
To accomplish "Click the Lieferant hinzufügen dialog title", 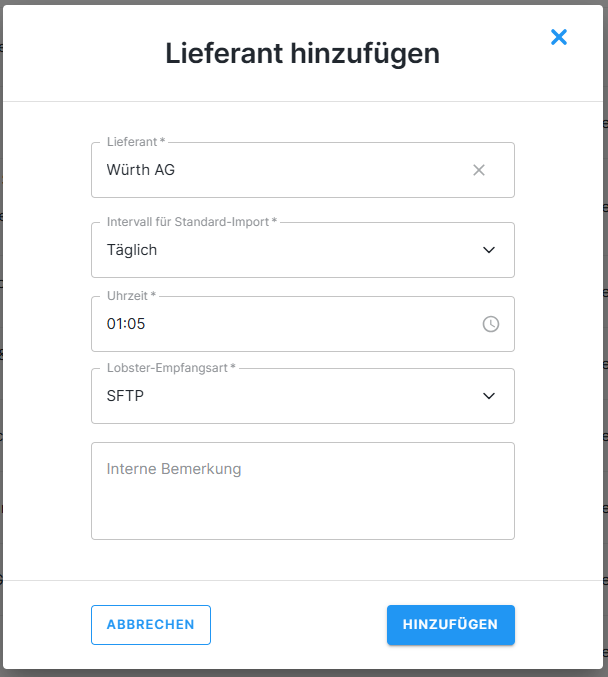I will coord(302,53).
